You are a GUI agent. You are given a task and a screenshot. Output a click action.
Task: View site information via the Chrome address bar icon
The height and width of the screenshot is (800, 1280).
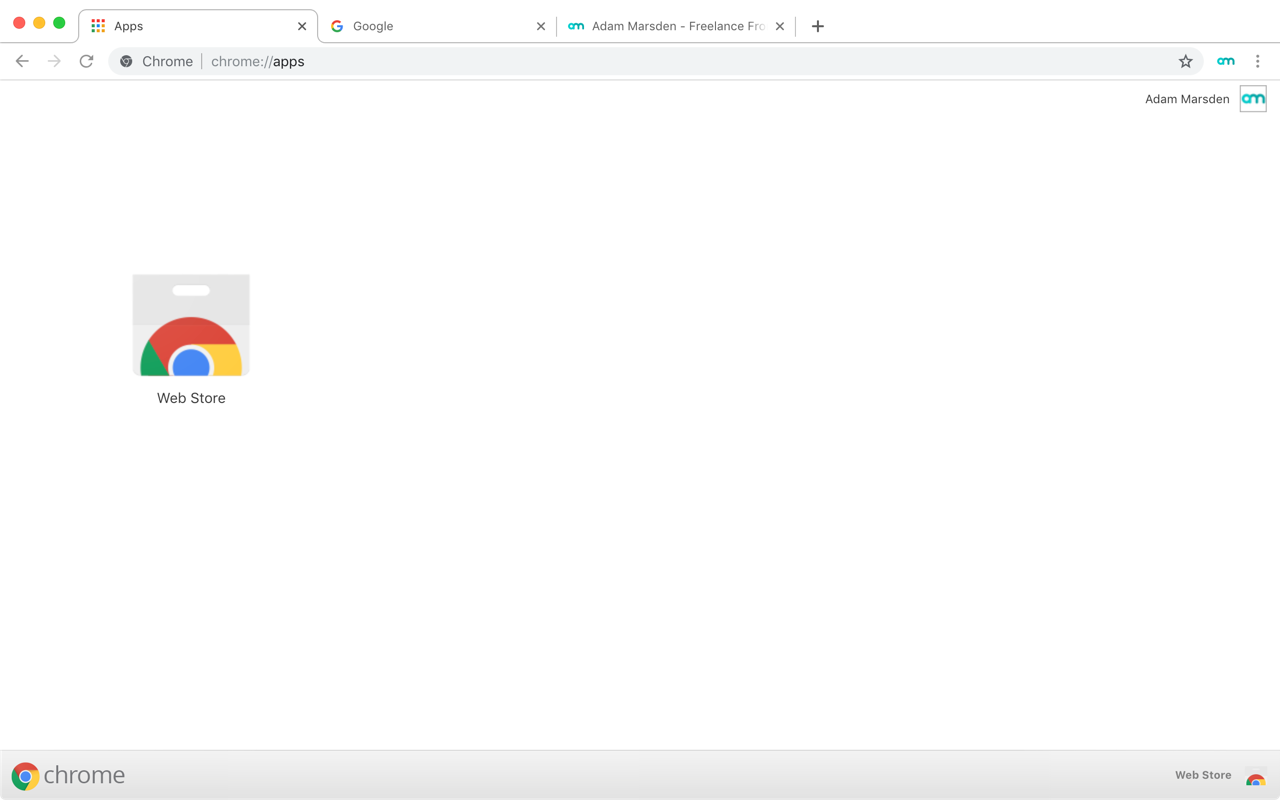126,61
